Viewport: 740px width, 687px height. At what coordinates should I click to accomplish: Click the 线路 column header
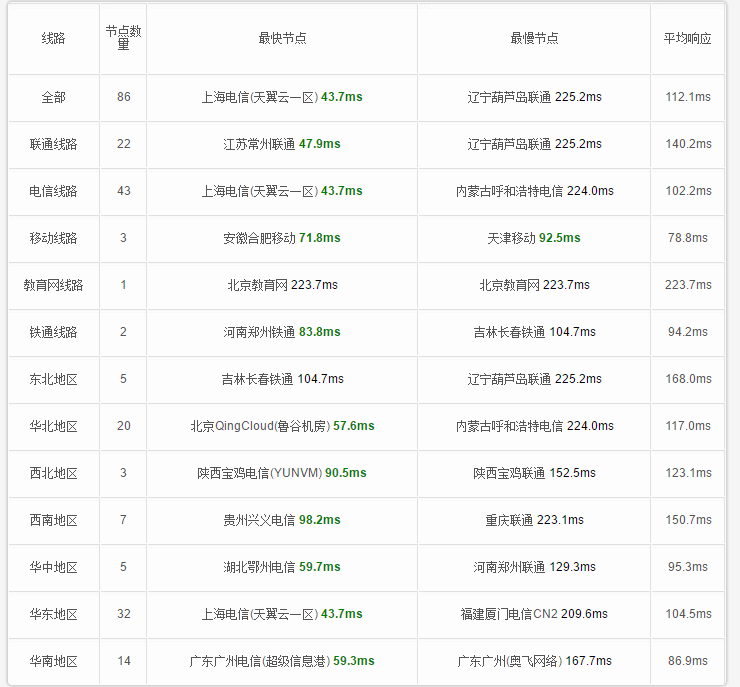pyautogui.click(x=53, y=38)
